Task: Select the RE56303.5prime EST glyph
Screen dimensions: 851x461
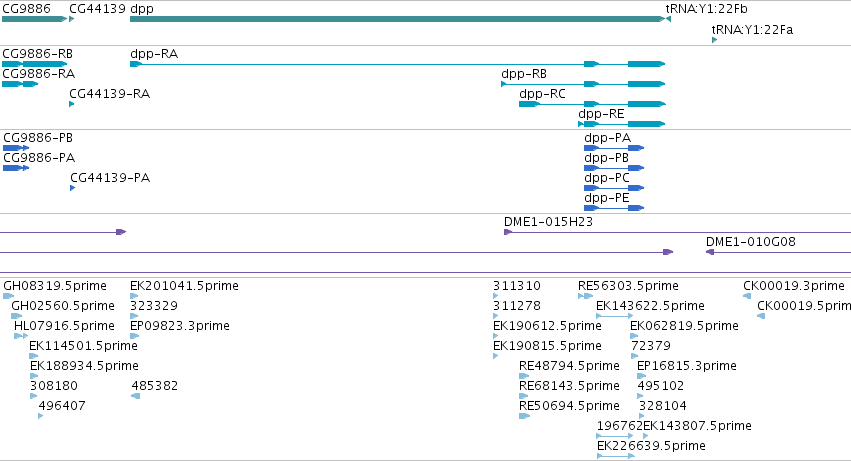Action: click(586, 296)
